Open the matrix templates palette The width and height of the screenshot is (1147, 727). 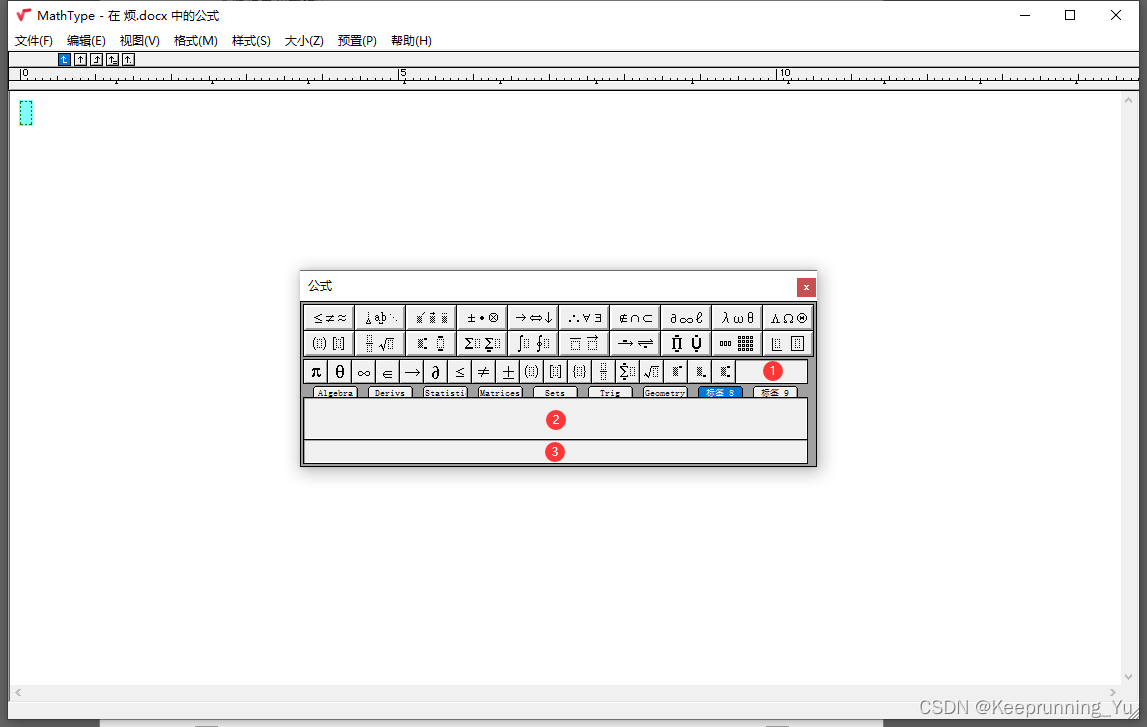pyautogui.click(x=737, y=343)
